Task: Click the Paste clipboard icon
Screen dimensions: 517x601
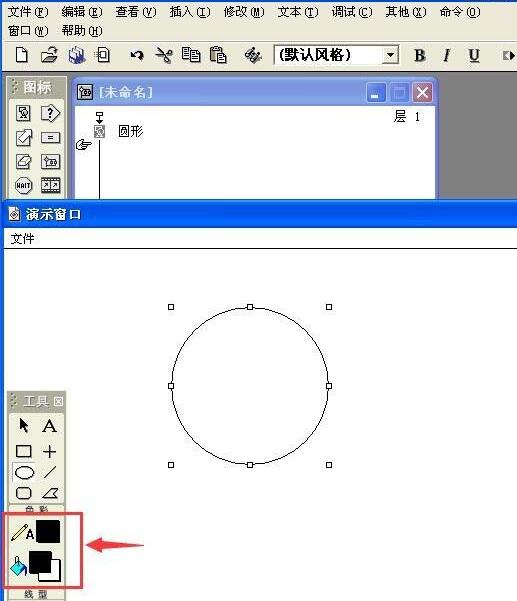Action: pos(218,55)
